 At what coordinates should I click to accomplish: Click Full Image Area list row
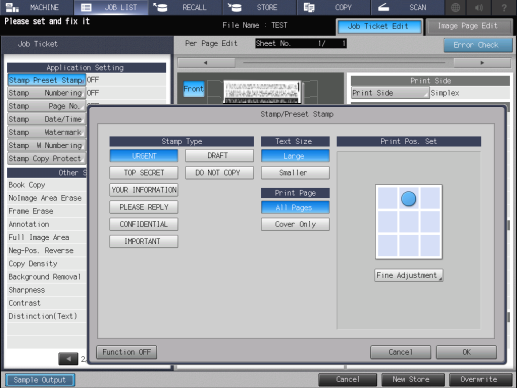[x=47, y=237]
